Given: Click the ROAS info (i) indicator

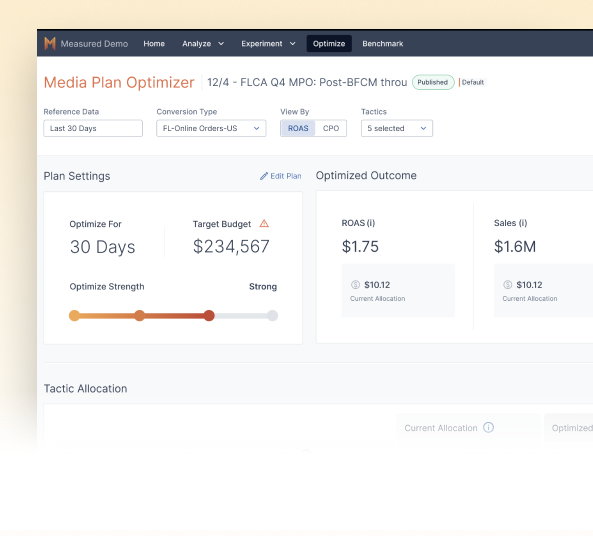Looking at the screenshot, I should 371,223.
